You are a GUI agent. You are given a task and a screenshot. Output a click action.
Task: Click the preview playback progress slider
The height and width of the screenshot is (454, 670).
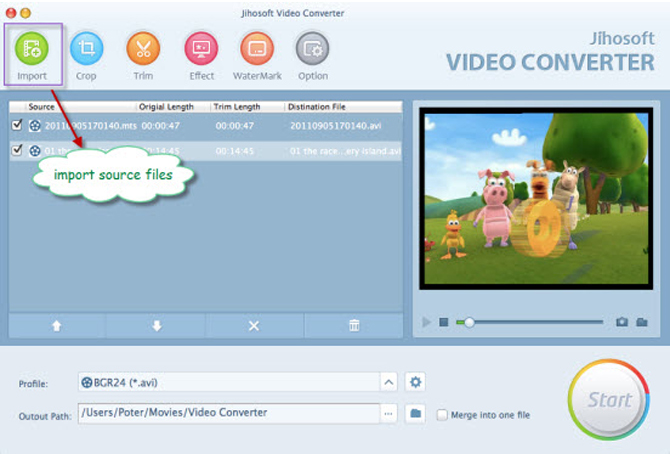tap(530, 322)
